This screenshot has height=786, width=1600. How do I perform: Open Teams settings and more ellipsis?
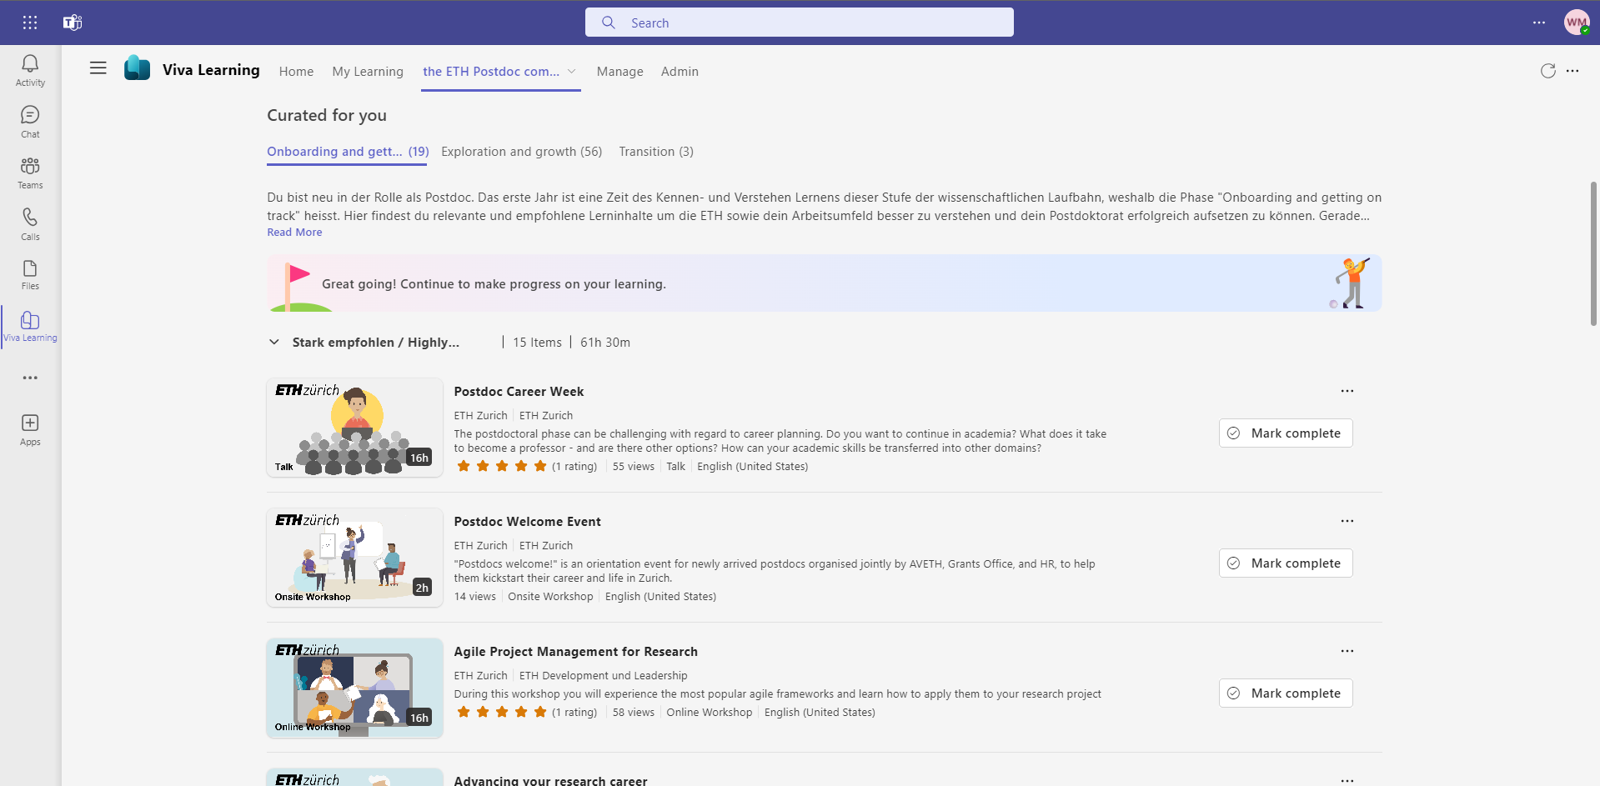point(1539,22)
